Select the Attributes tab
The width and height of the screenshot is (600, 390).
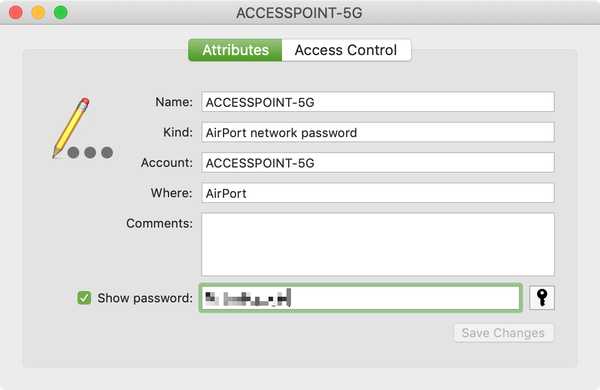coord(235,50)
